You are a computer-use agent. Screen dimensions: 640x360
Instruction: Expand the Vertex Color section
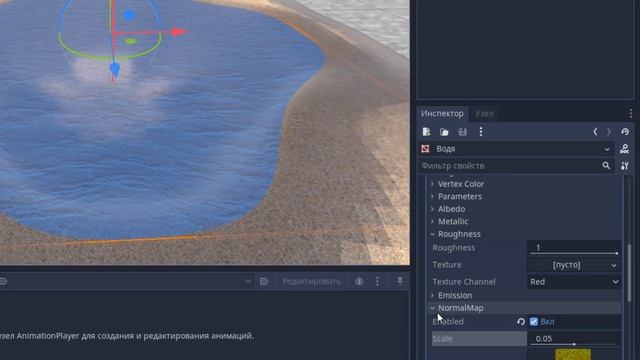point(461,184)
